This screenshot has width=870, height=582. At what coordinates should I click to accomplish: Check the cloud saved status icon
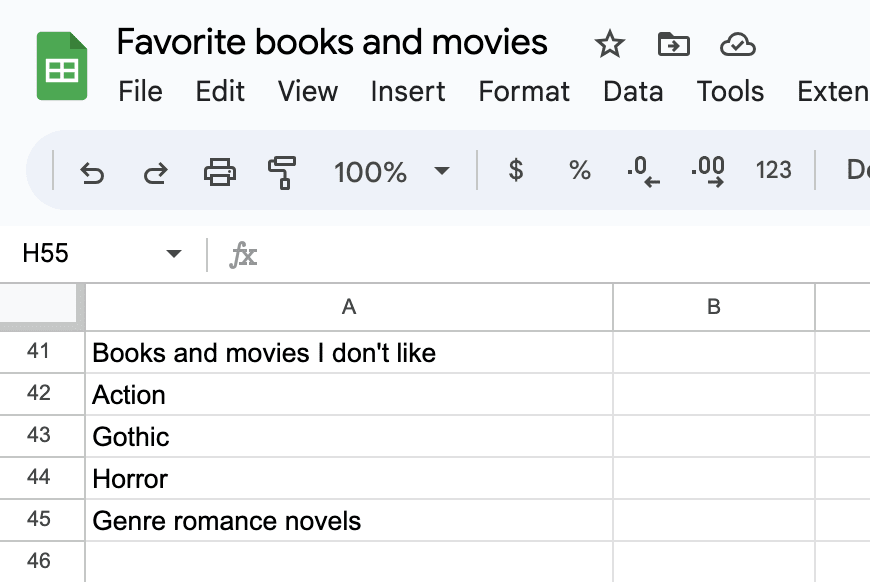pyautogui.click(x=737, y=44)
